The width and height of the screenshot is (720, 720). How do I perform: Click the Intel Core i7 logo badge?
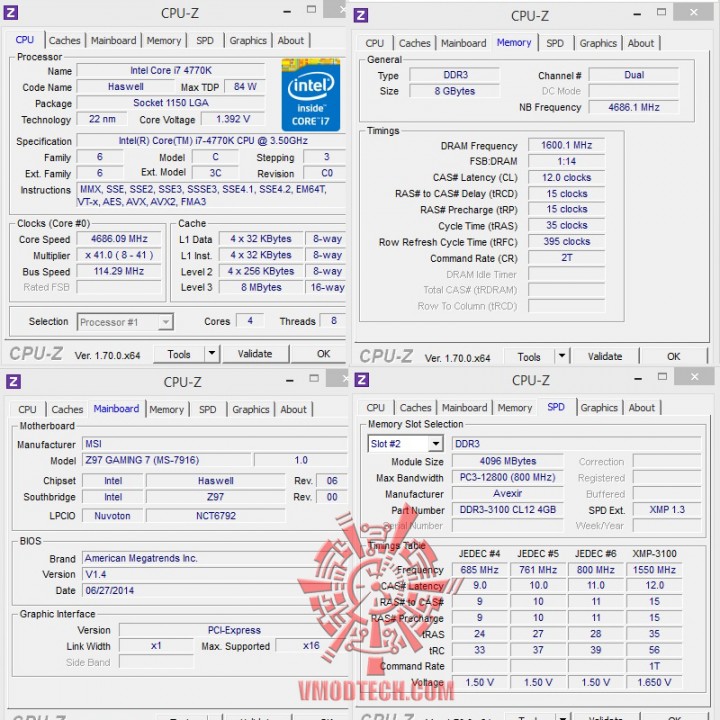(x=311, y=95)
